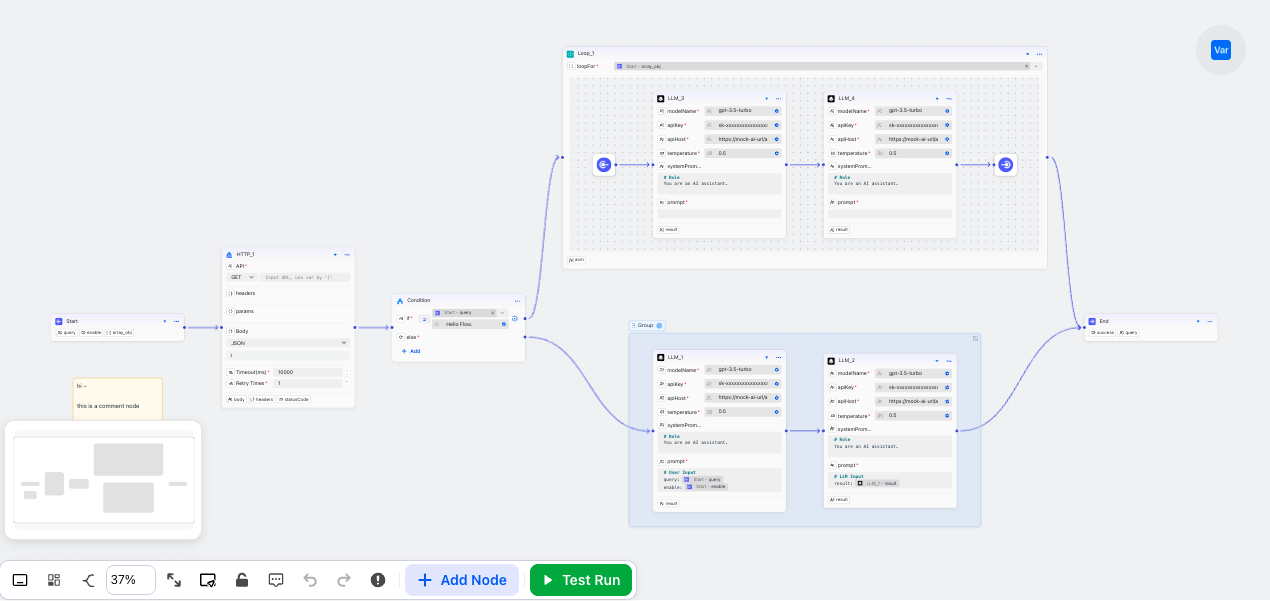Open the comment tool in bottom toolbar
1270x601 pixels.
click(x=277, y=580)
